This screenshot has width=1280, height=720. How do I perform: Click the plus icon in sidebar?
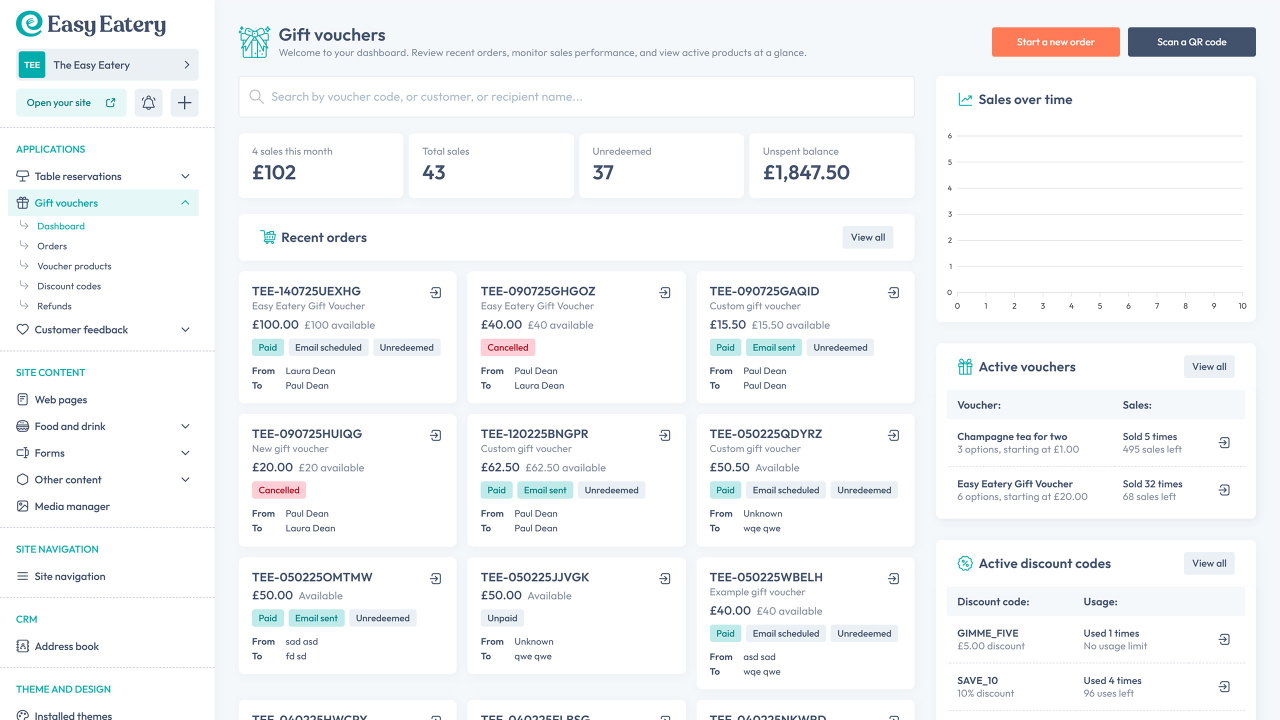pos(184,103)
